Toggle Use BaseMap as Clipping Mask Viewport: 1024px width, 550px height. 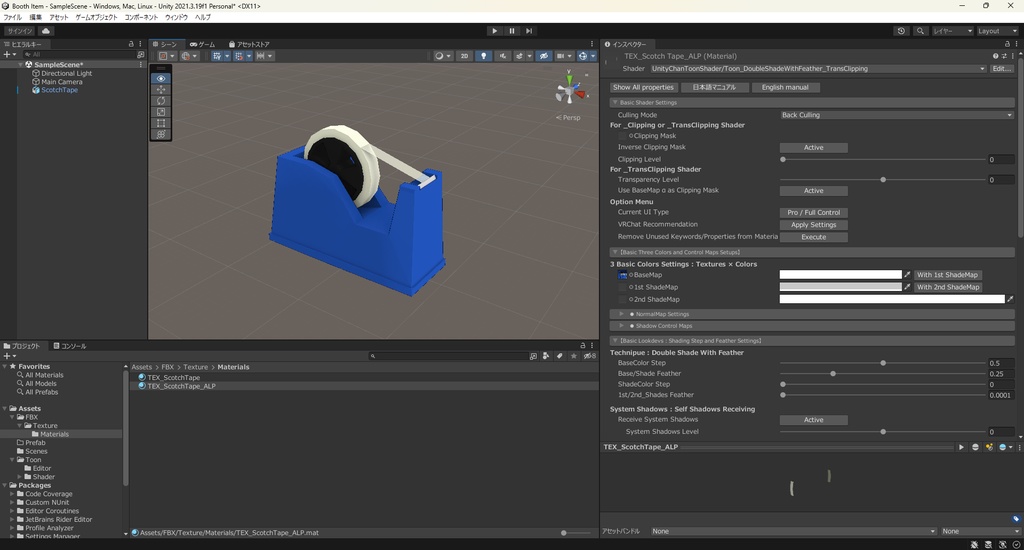click(x=814, y=191)
